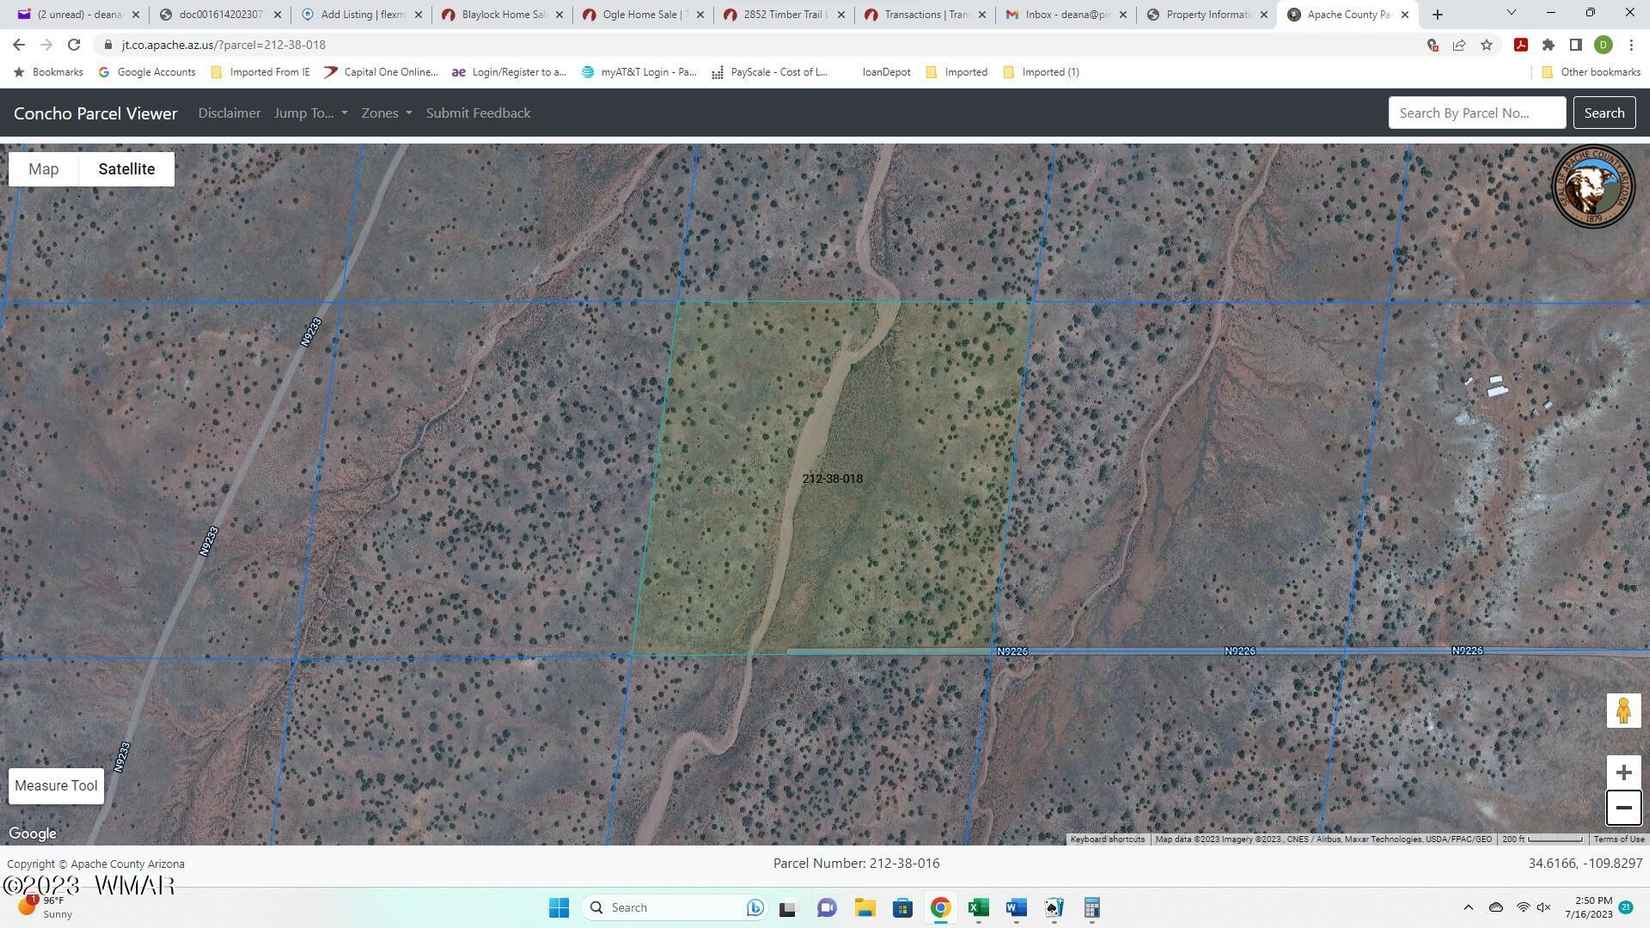1650x928 pixels.
Task: Open the Submit Feedback link
Action: 478,113
